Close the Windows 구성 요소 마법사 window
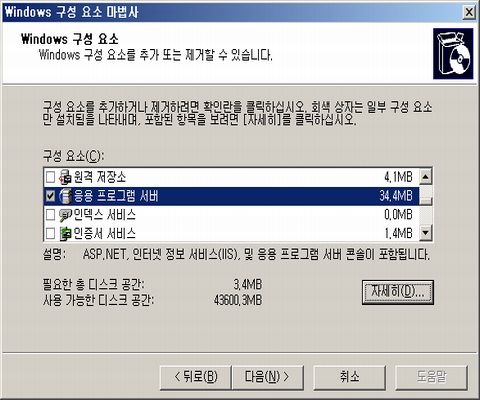The image size is (480, 400). click(469, 12)
